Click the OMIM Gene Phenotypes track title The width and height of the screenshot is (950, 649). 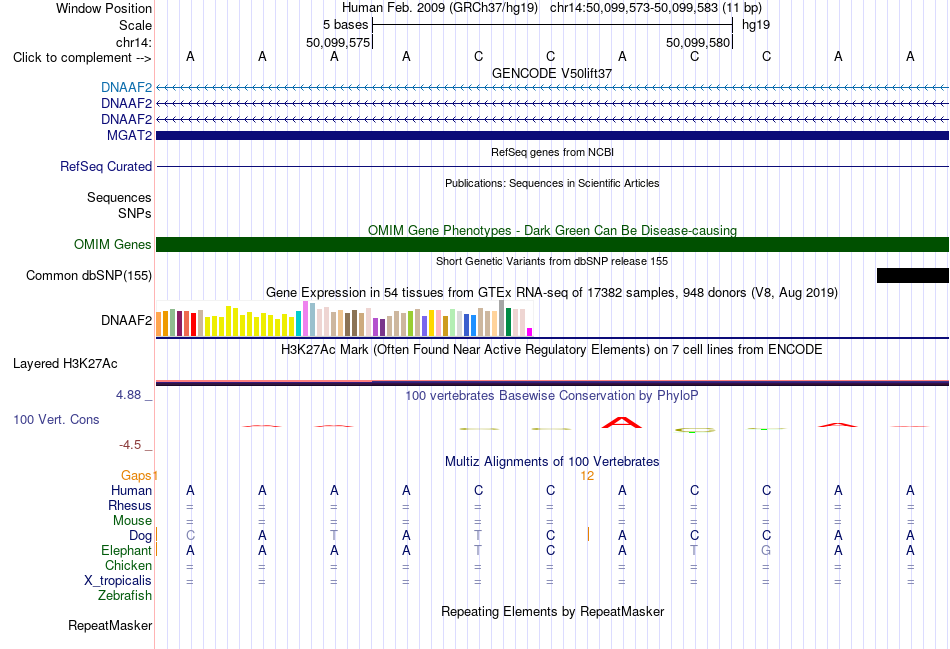(x=552, y=230)
